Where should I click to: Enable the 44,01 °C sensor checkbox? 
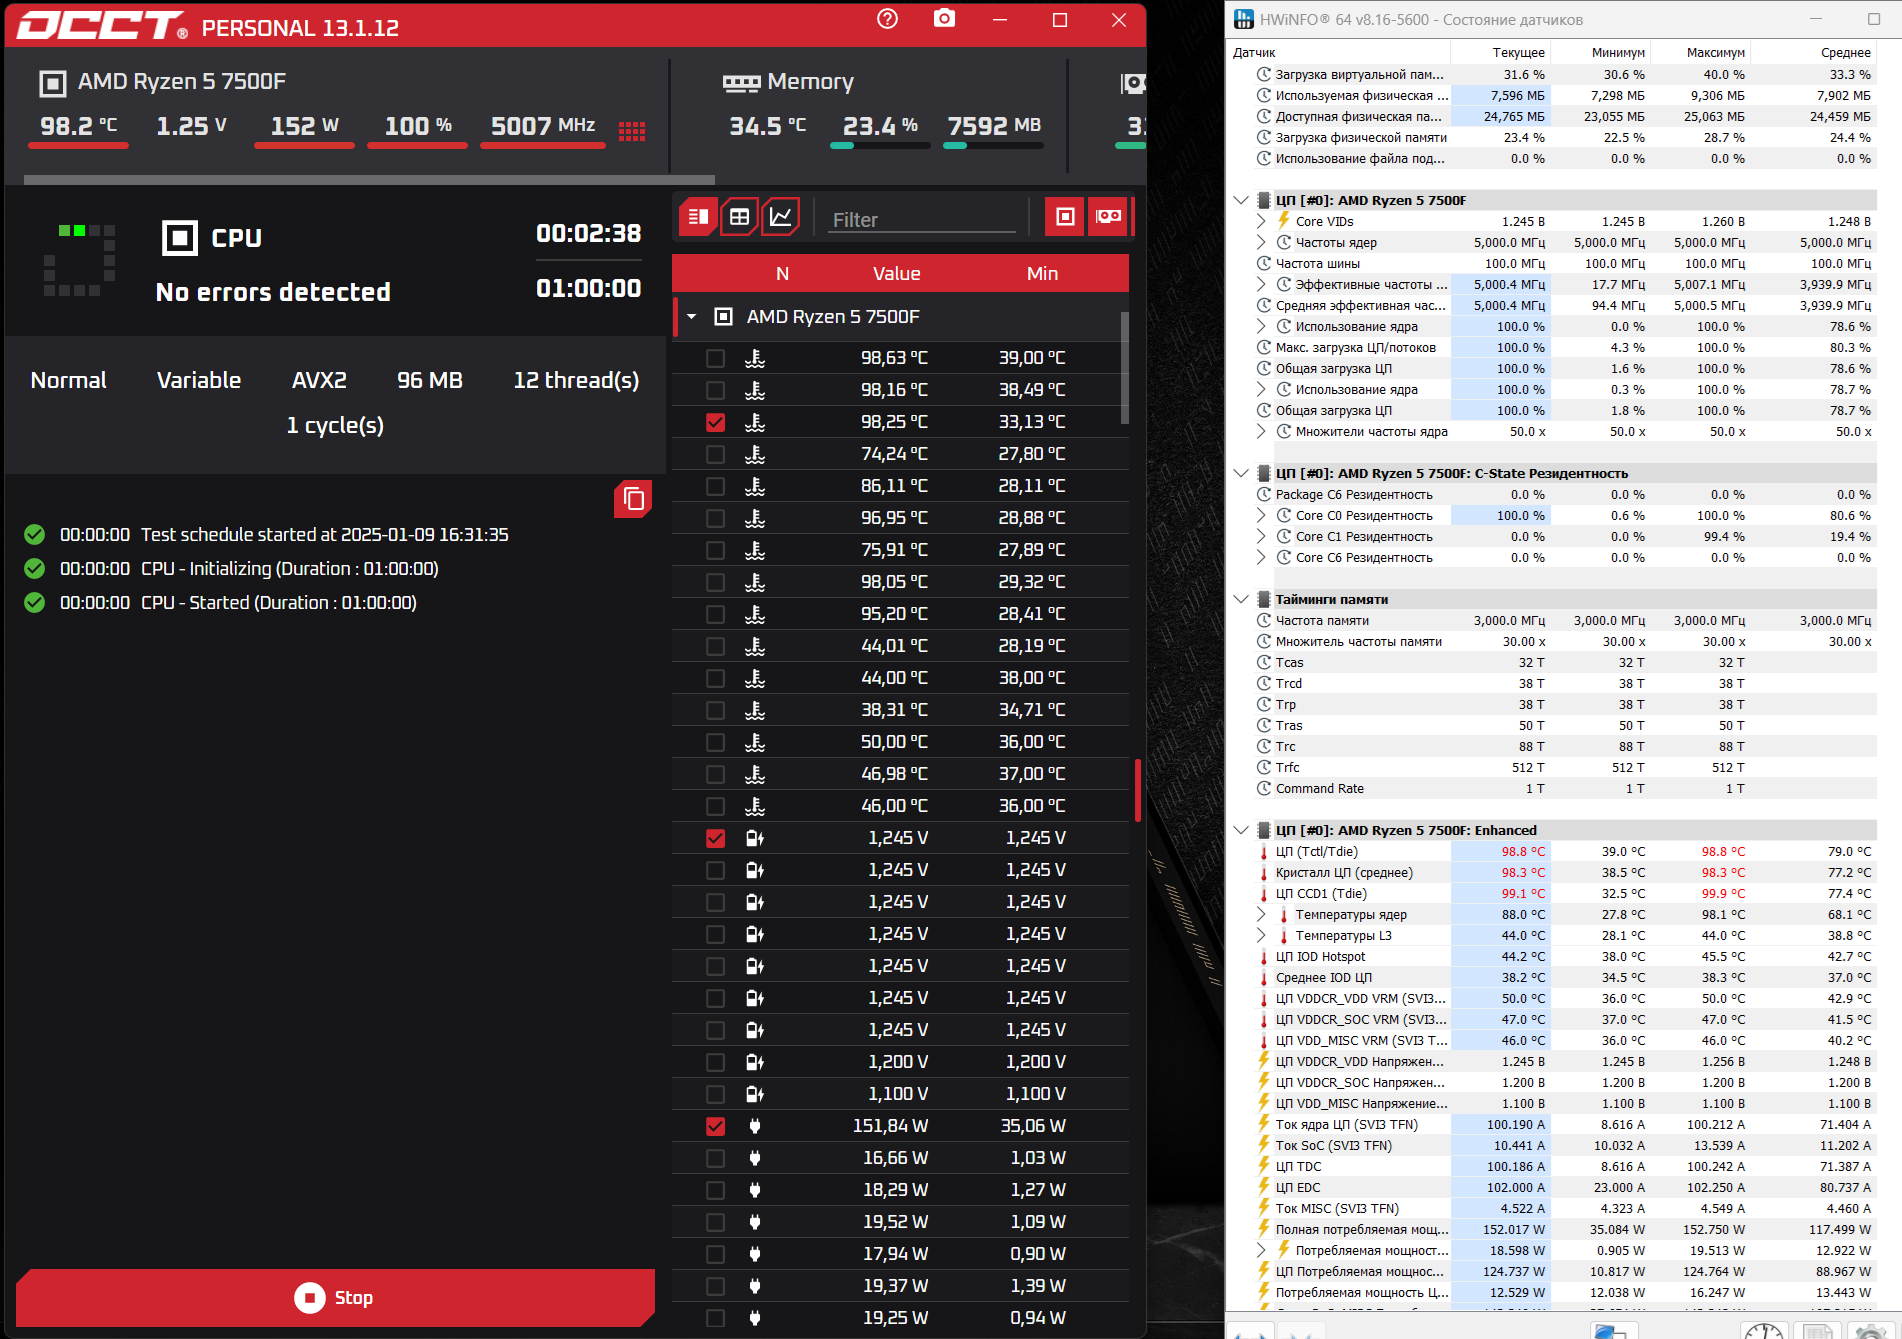tap(715, 646)
